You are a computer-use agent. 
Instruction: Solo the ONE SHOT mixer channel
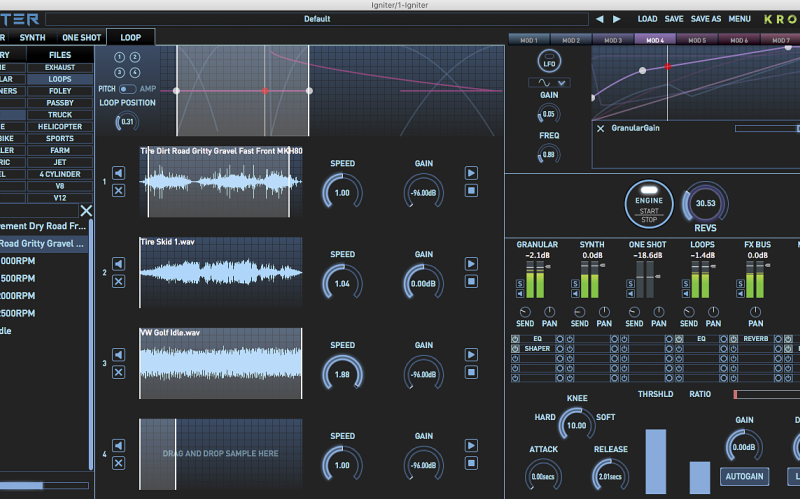tap(631, 284)
